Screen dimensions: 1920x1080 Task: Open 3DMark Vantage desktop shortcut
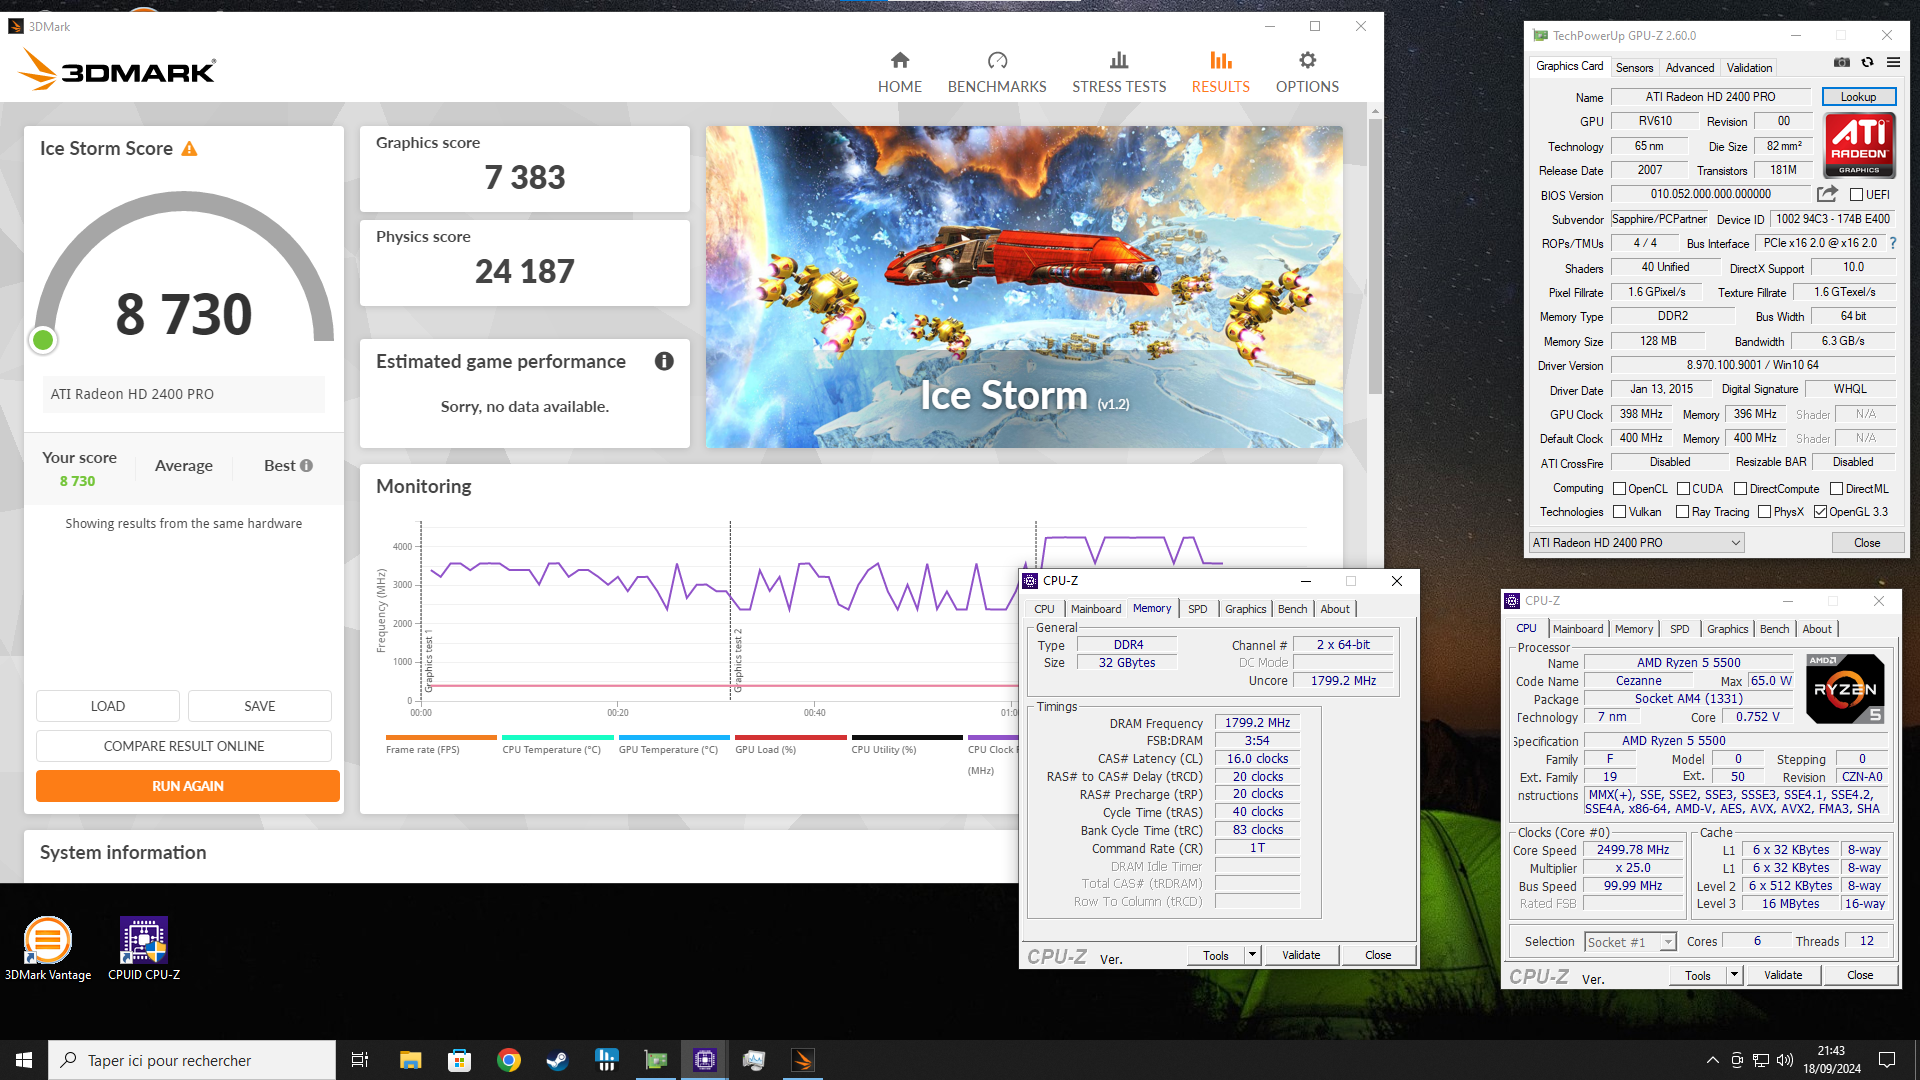(47, 948)
